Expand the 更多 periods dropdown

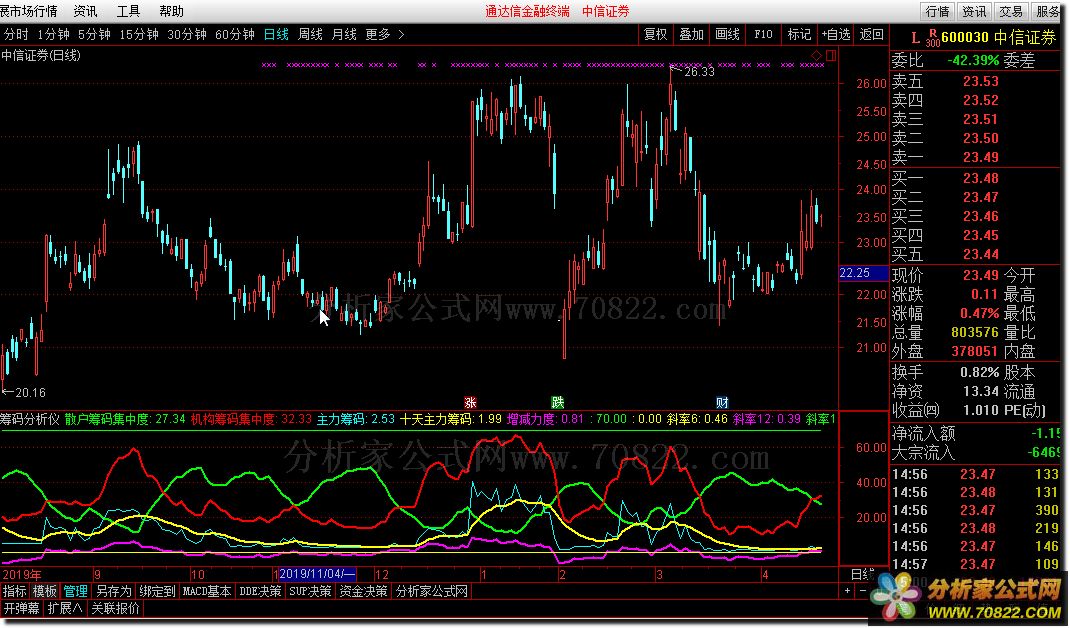click(x=385, y=34)
